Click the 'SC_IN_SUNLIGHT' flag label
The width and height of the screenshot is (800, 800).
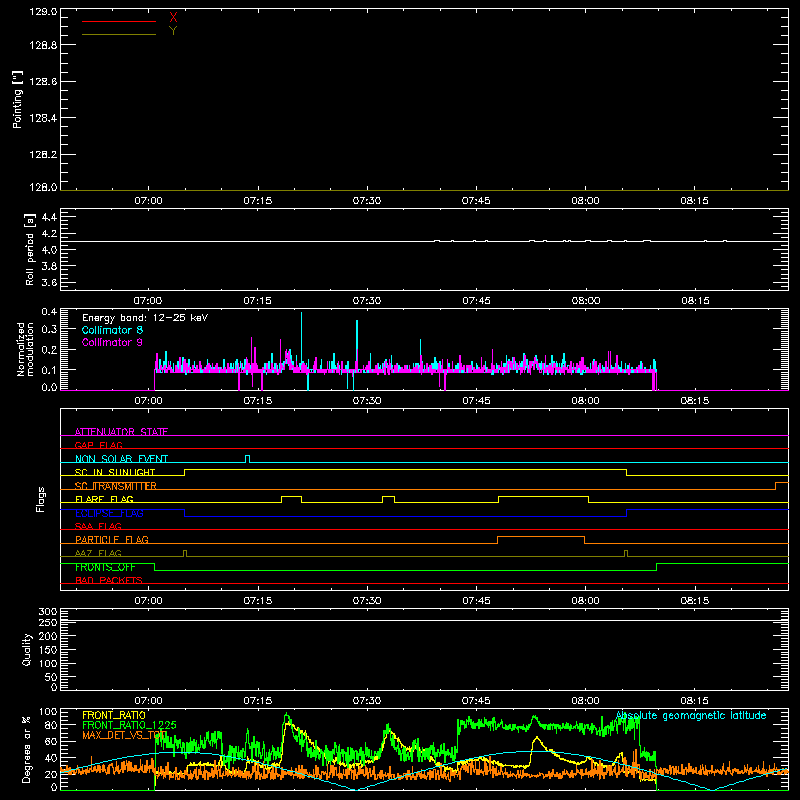(115, 472)
